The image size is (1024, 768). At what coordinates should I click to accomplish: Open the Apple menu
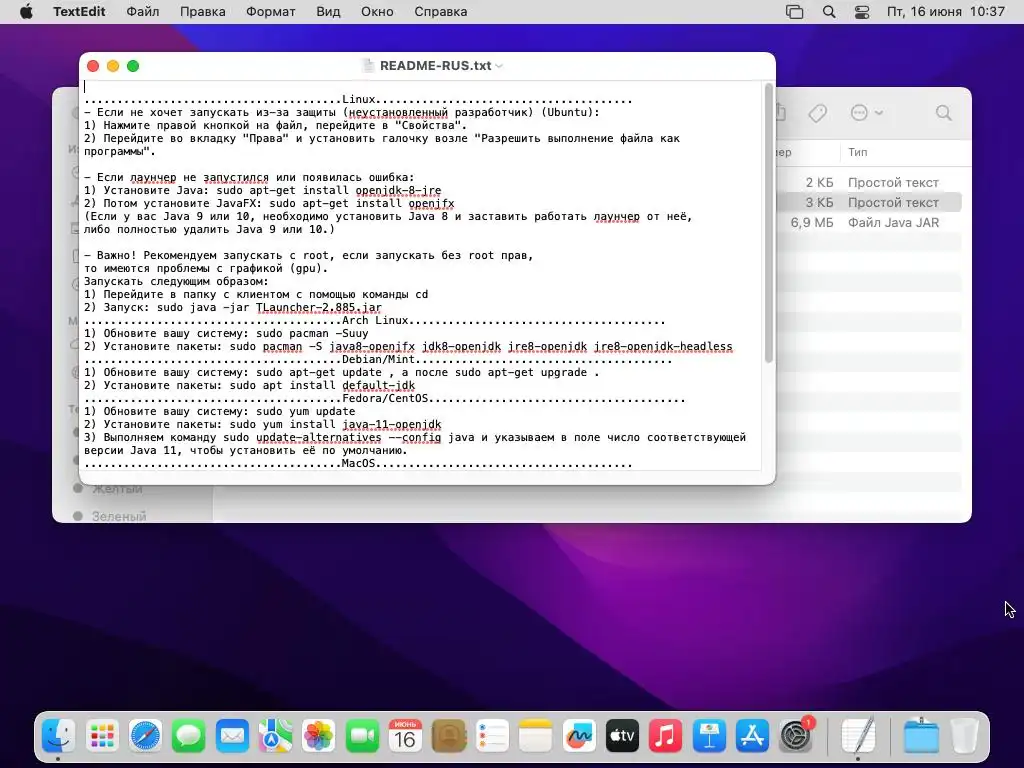(x=26, y=12)
